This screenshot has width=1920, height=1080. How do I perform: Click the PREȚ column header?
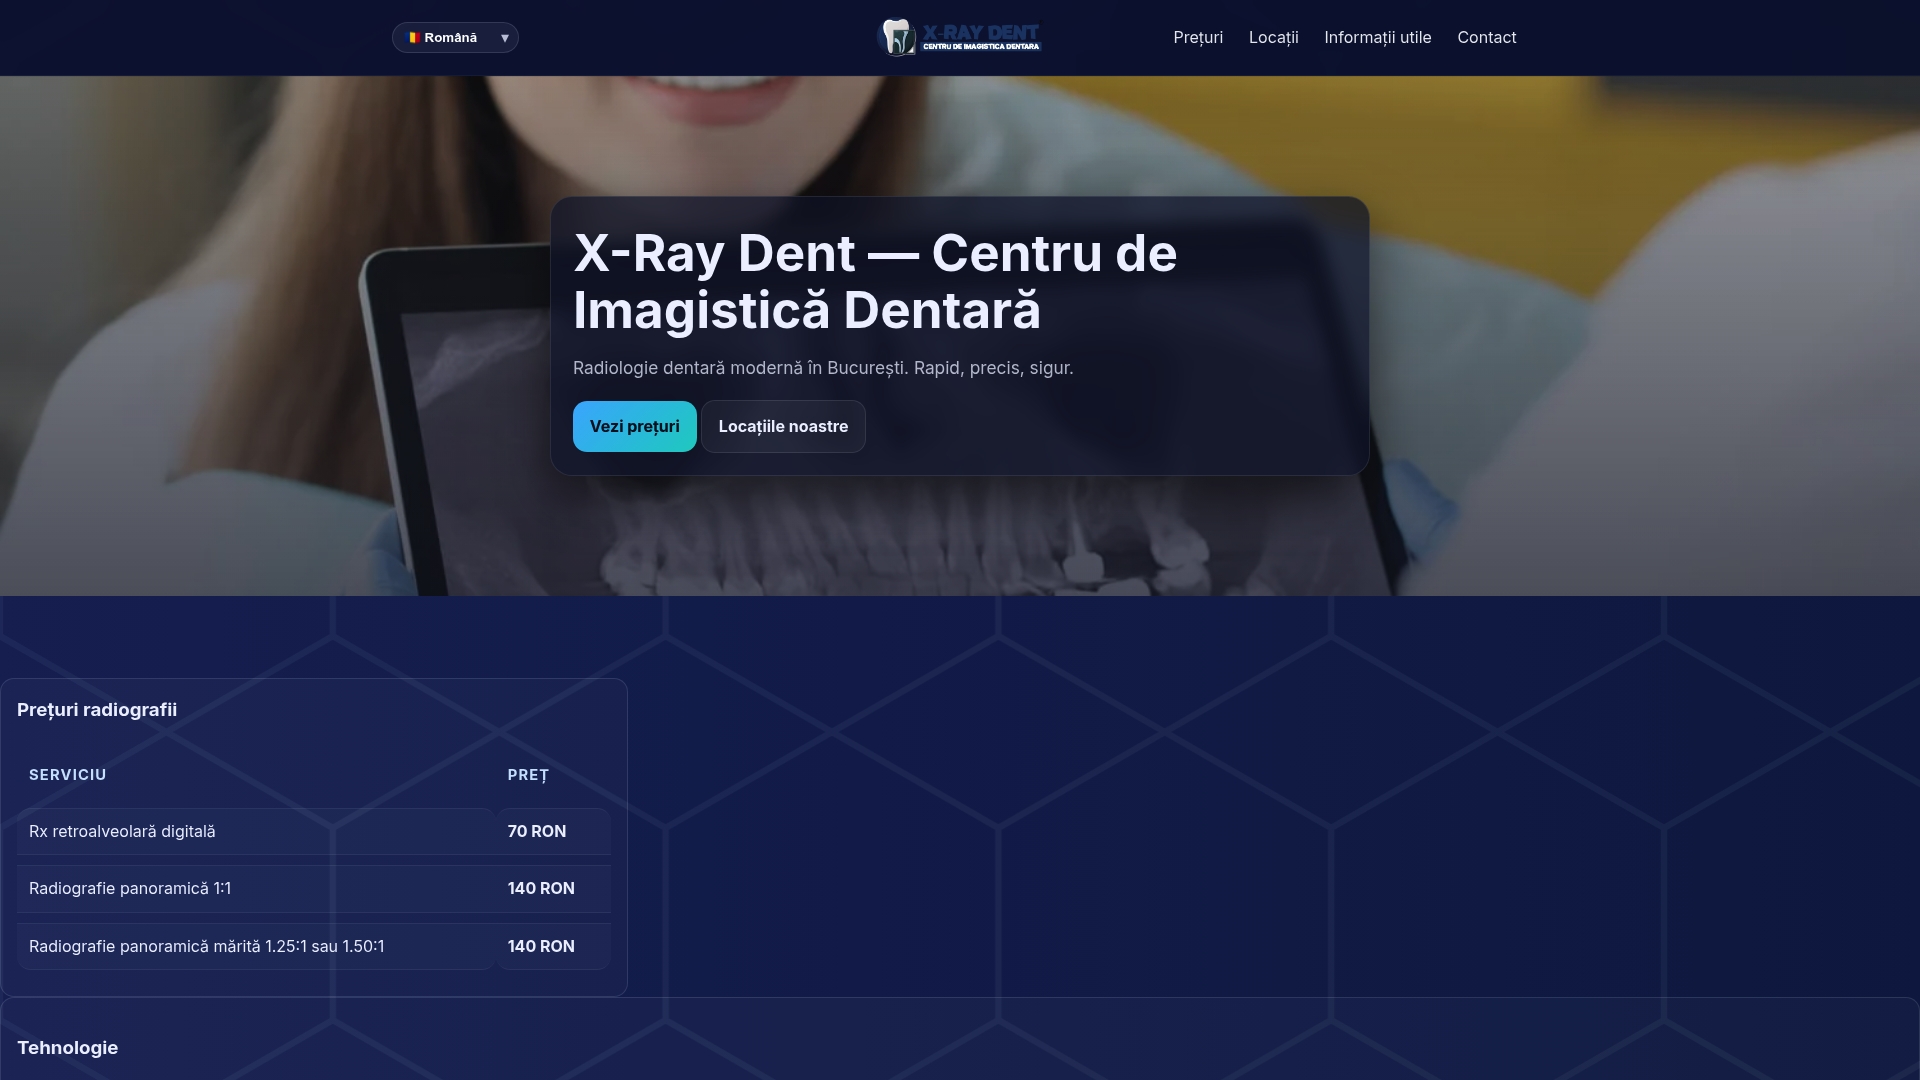(x=528, y=775)
